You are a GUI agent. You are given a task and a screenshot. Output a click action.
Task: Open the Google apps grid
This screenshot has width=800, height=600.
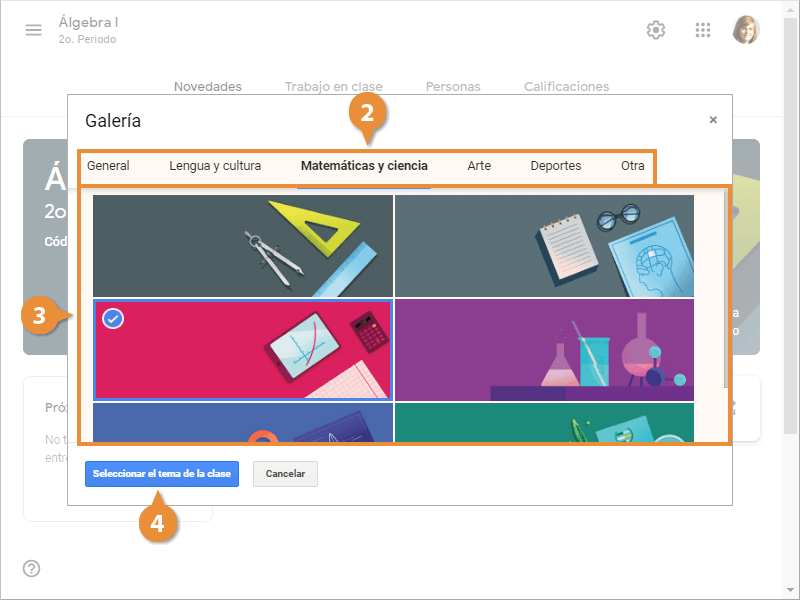pos(703,30)
